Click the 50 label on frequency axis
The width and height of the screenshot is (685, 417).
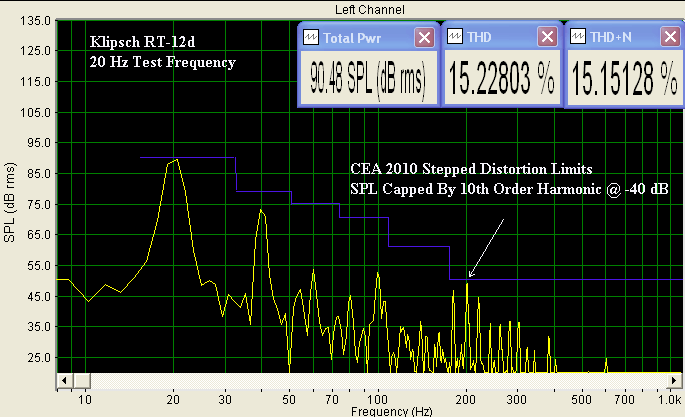pos(289,400)
